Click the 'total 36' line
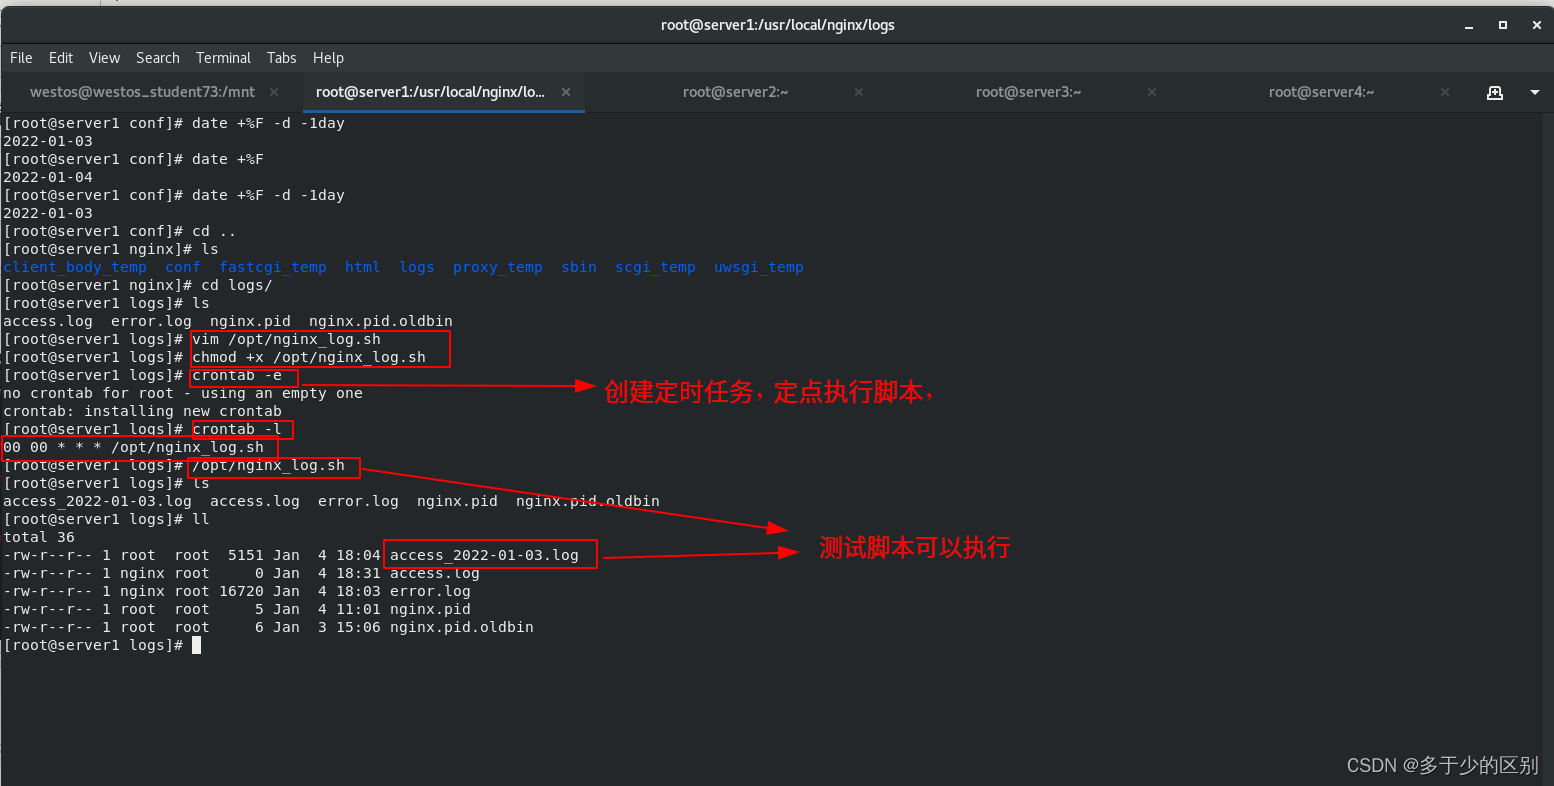 tap(39, 537)
